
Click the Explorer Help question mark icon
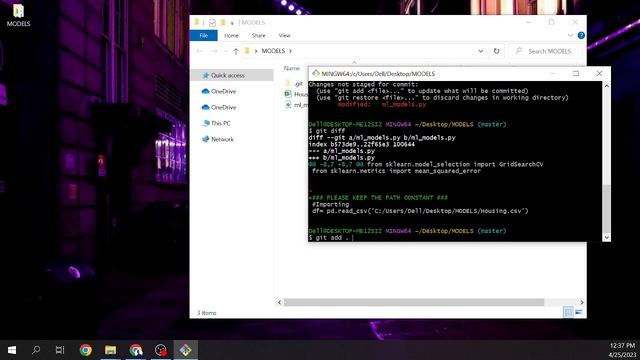click(x=581, y=36)
